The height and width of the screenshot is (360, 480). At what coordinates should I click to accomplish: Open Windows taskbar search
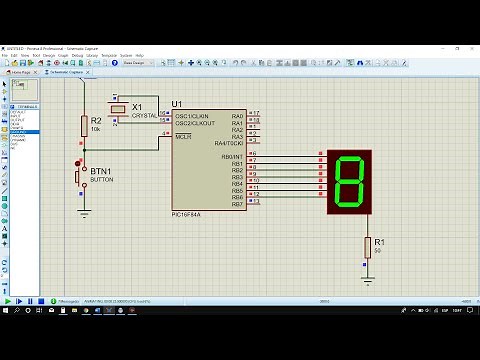(x=17, y=310)
